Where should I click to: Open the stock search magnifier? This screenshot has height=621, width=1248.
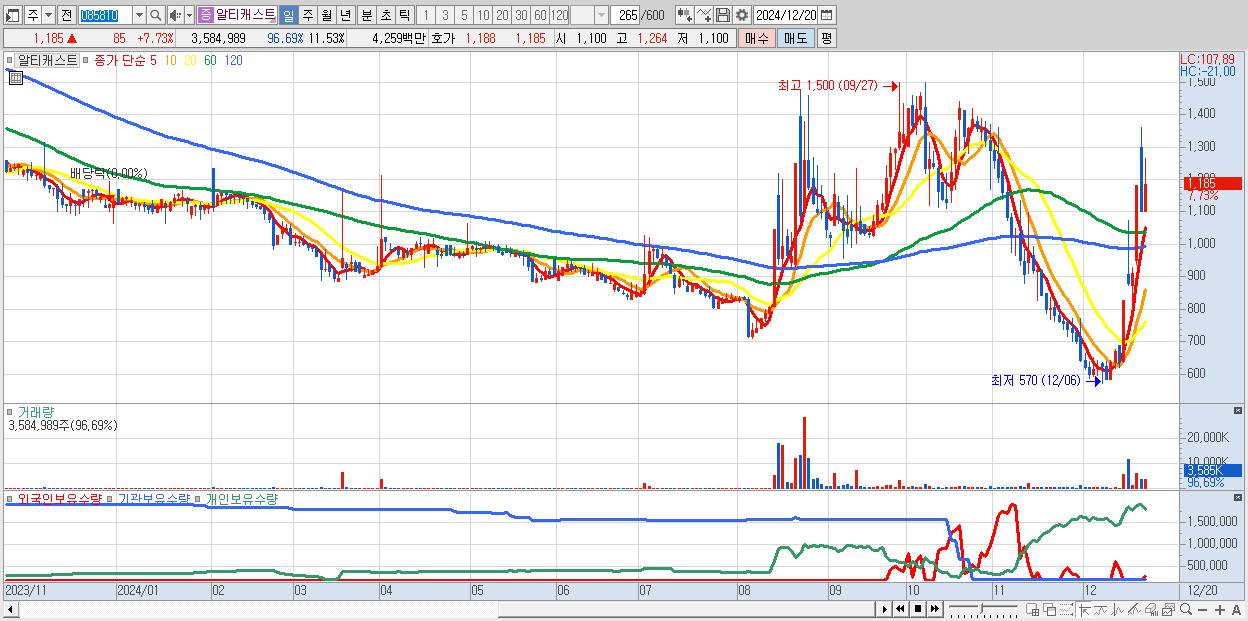click(x=156, y=15)
